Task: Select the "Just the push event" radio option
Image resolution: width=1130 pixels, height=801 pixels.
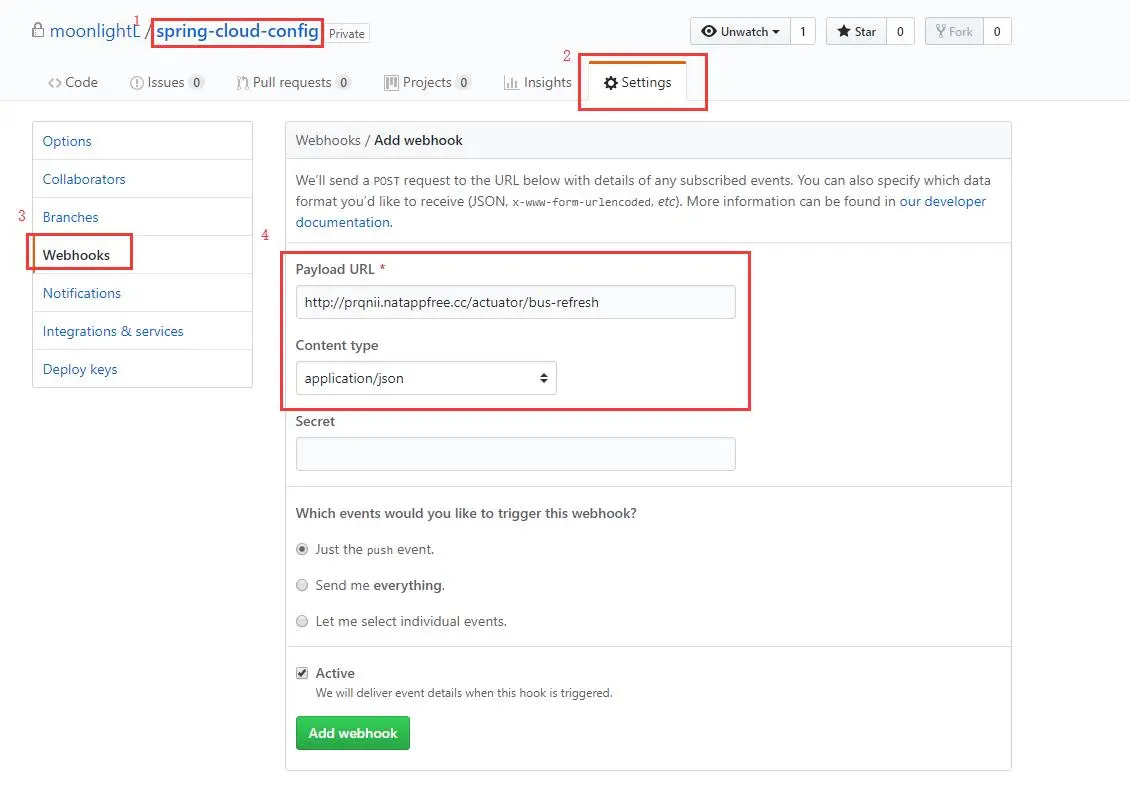Action: pos(302,549)
